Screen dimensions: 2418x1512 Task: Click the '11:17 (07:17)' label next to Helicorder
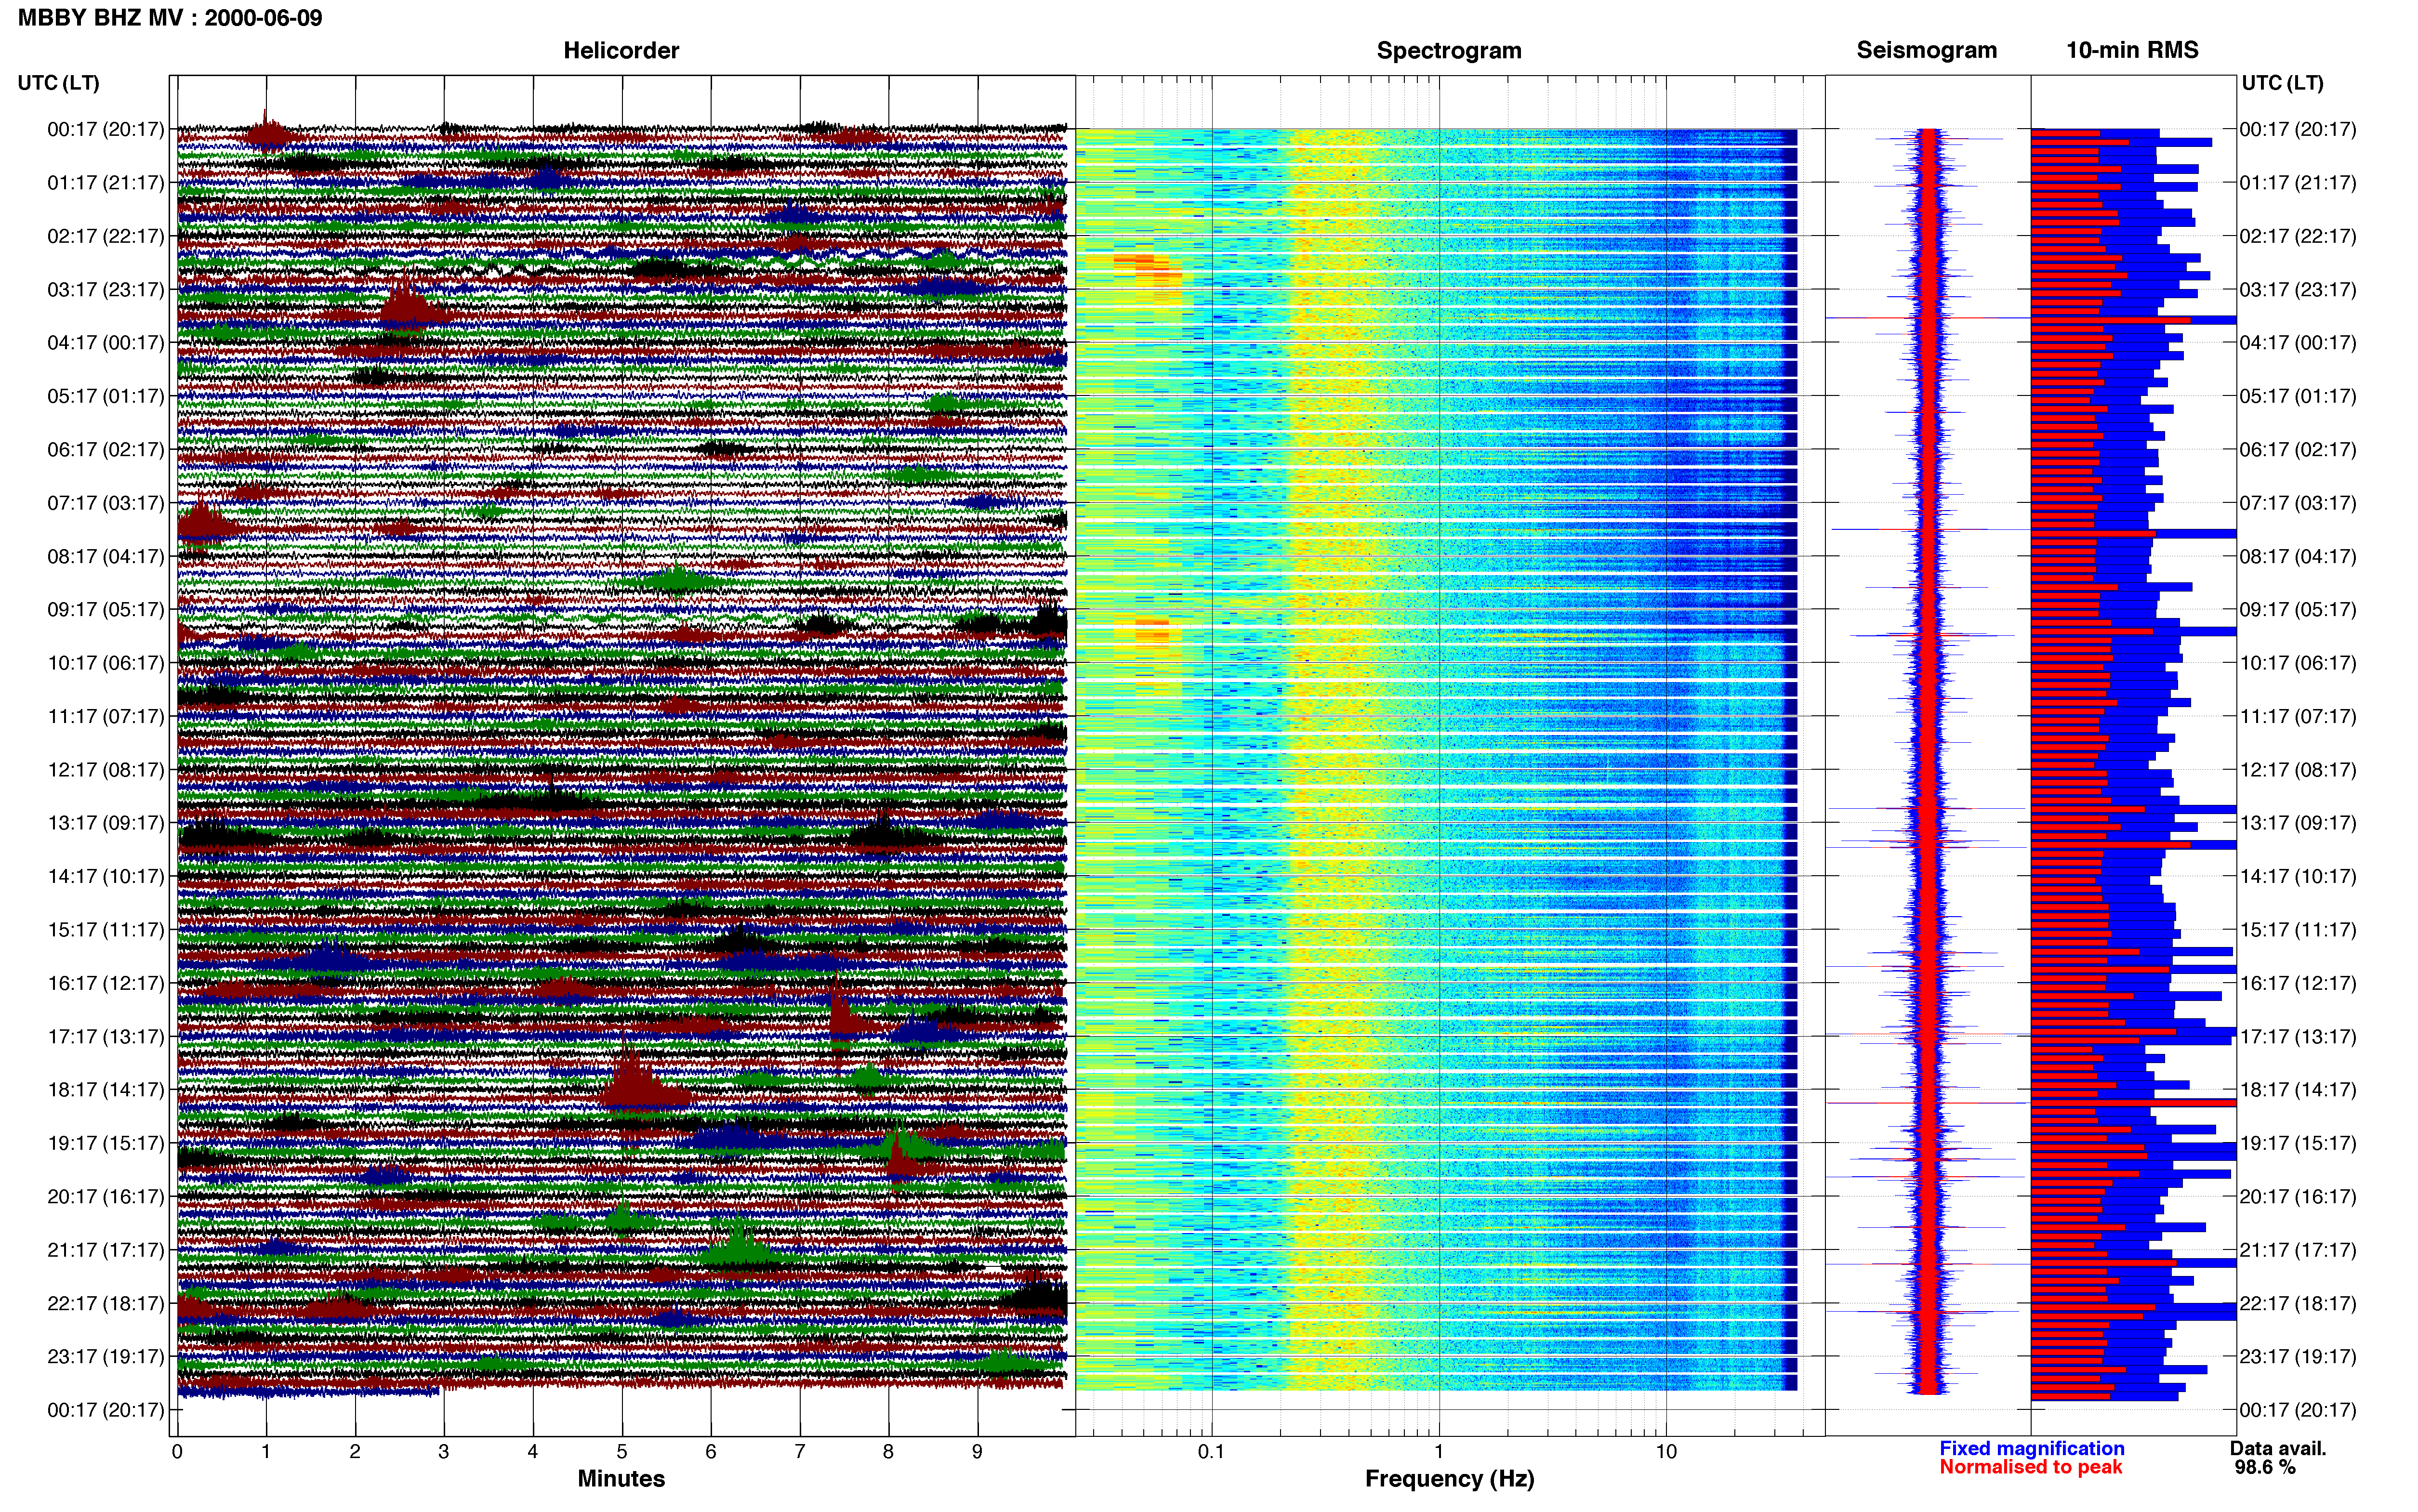point(106,717)
